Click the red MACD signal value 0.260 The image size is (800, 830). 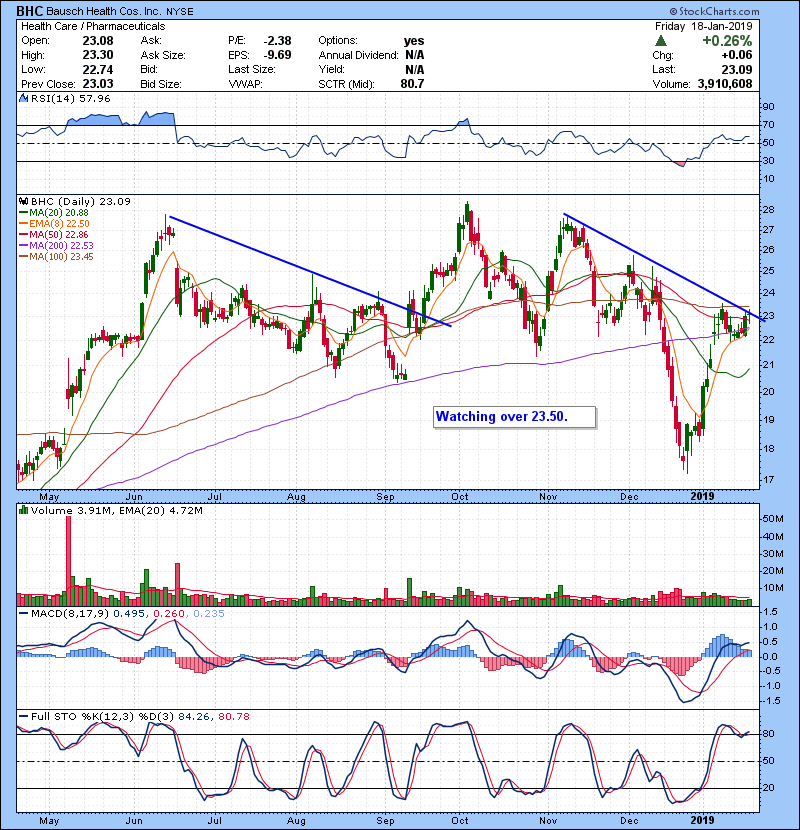(x=169, y=614)
